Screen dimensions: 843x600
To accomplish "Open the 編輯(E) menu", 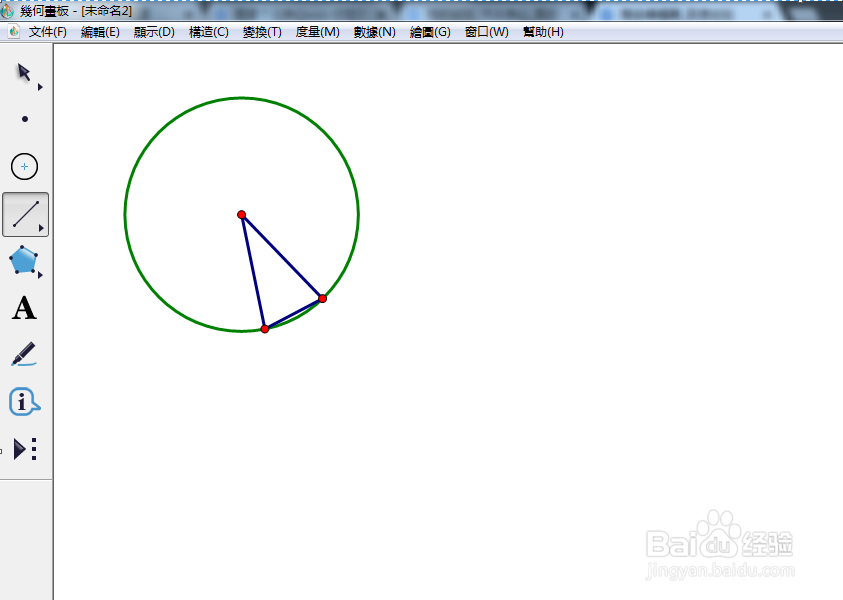I will tap(100, 32).
